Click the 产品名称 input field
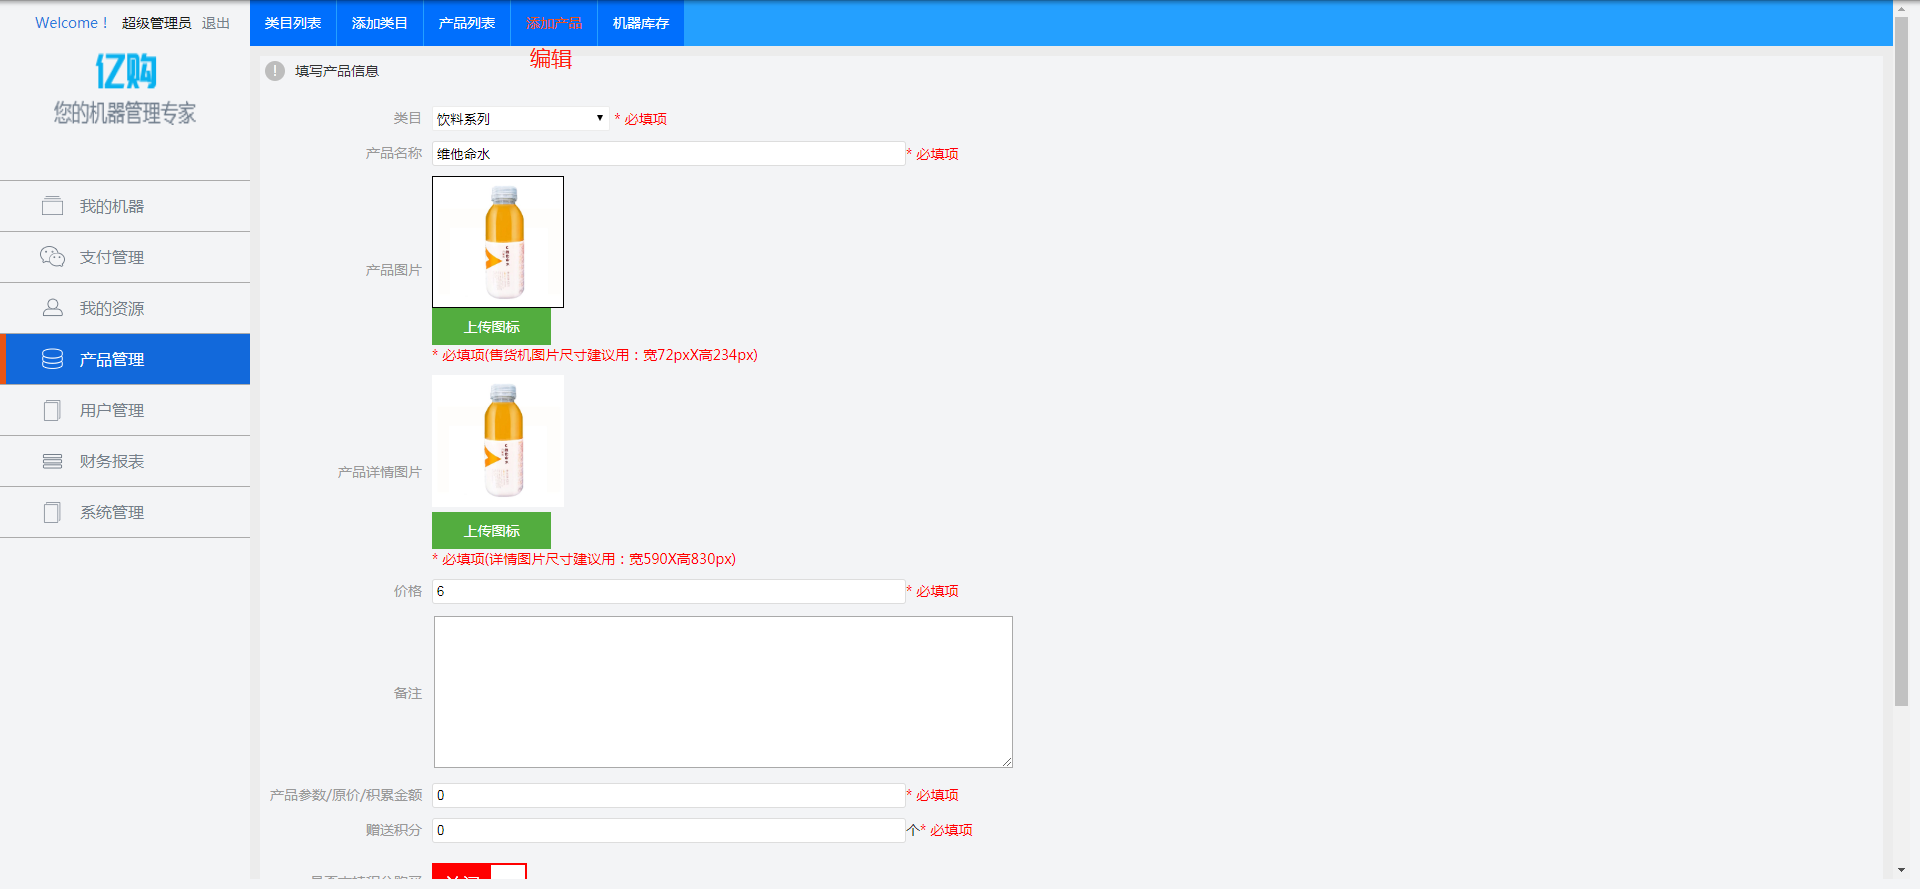The width and height of the screenshot is (1920, 889). point(668,154)
